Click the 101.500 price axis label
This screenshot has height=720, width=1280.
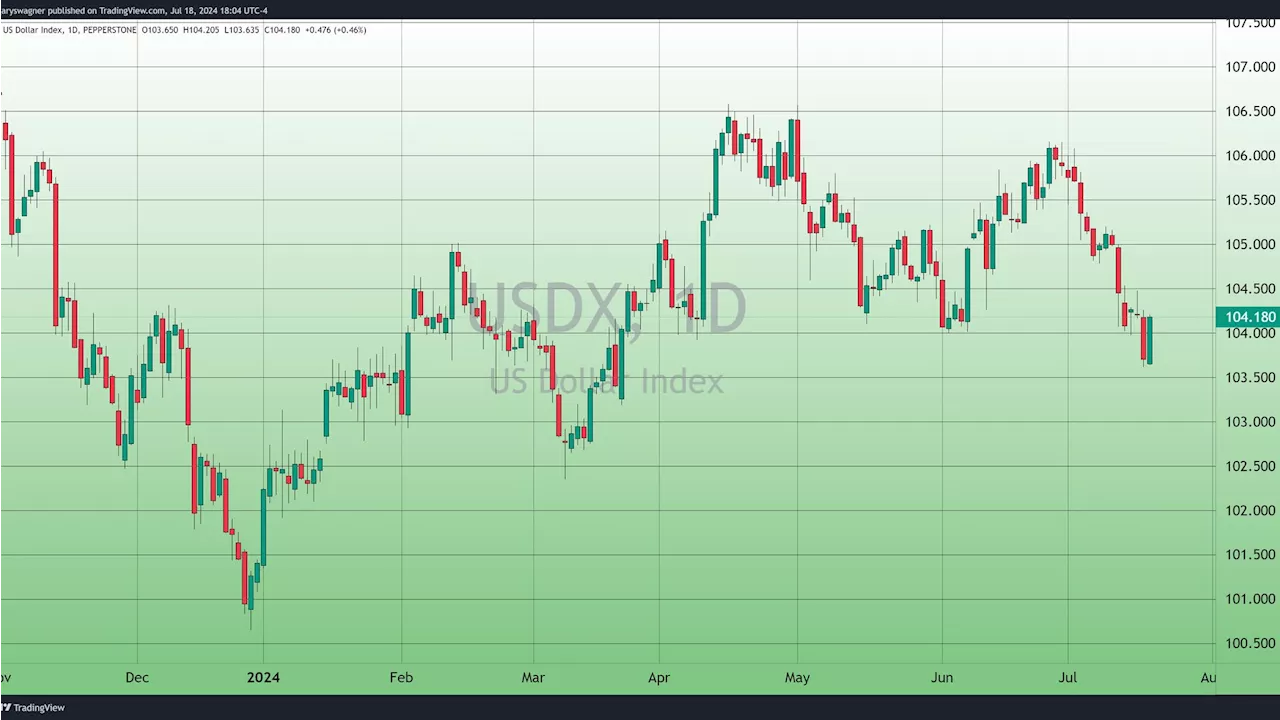coord(1250,554)
